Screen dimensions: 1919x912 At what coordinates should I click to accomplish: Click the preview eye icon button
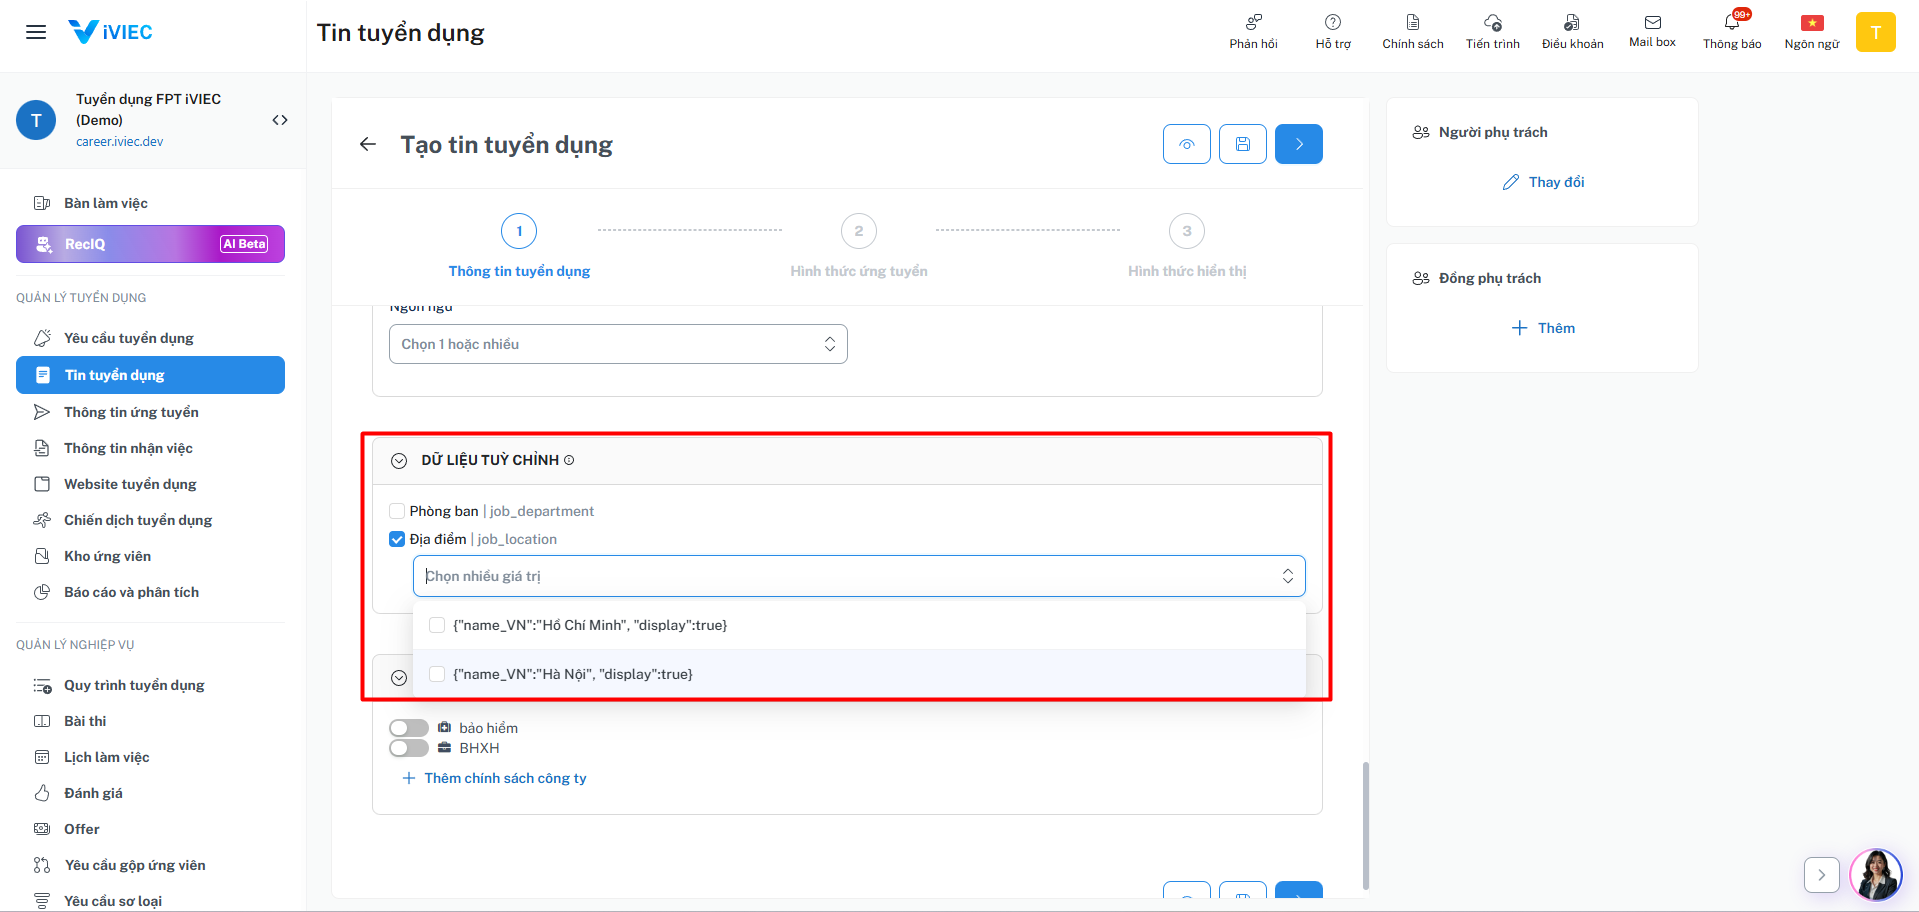1187,144
